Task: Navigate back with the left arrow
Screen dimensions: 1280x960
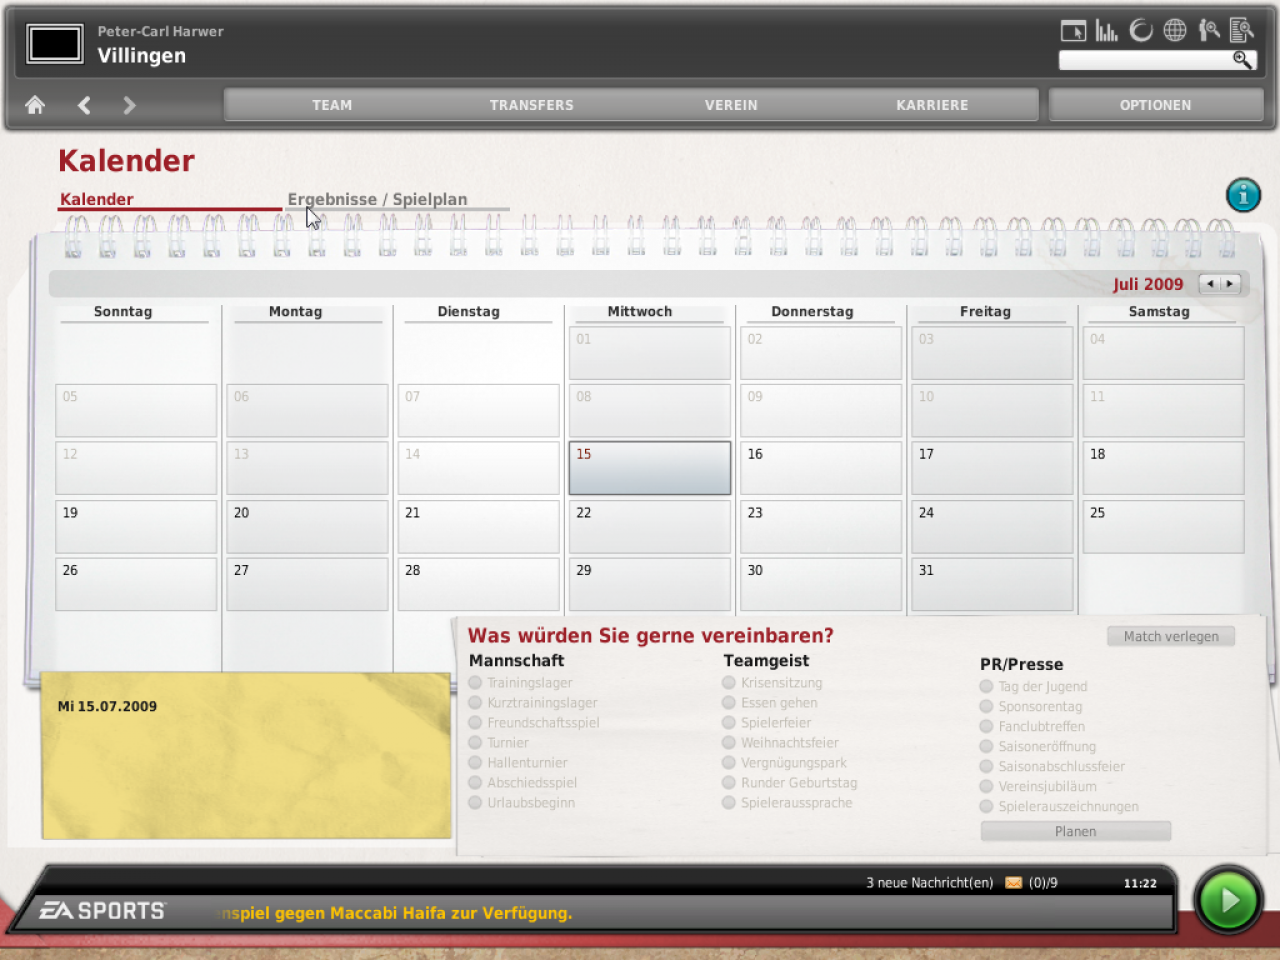Action: pyautogui.click(x=84, y=105)
